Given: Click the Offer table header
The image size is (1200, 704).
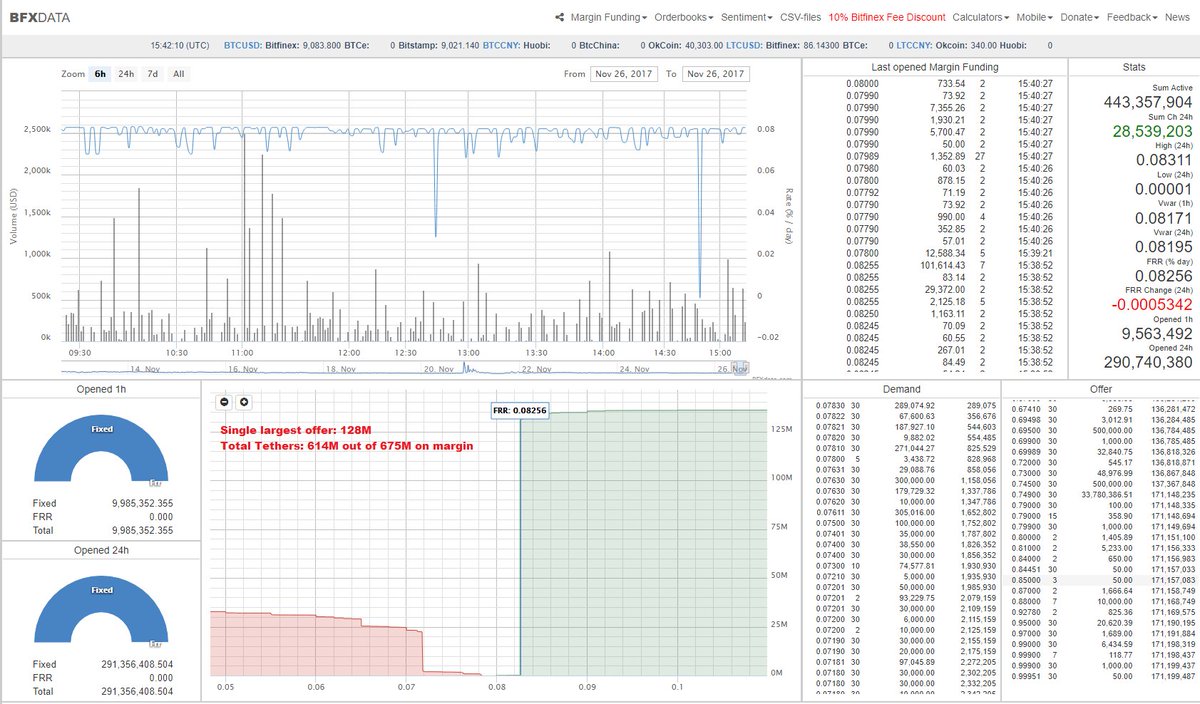Looking at the screenshot, I should 1100,389.
